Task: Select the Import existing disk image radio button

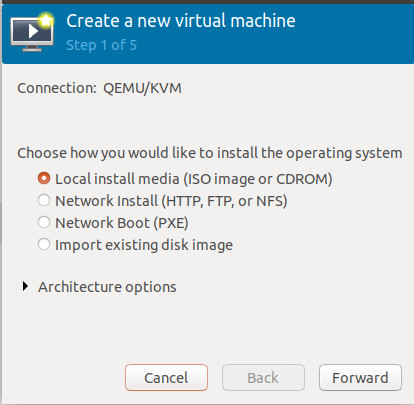Action: [44, 244]
